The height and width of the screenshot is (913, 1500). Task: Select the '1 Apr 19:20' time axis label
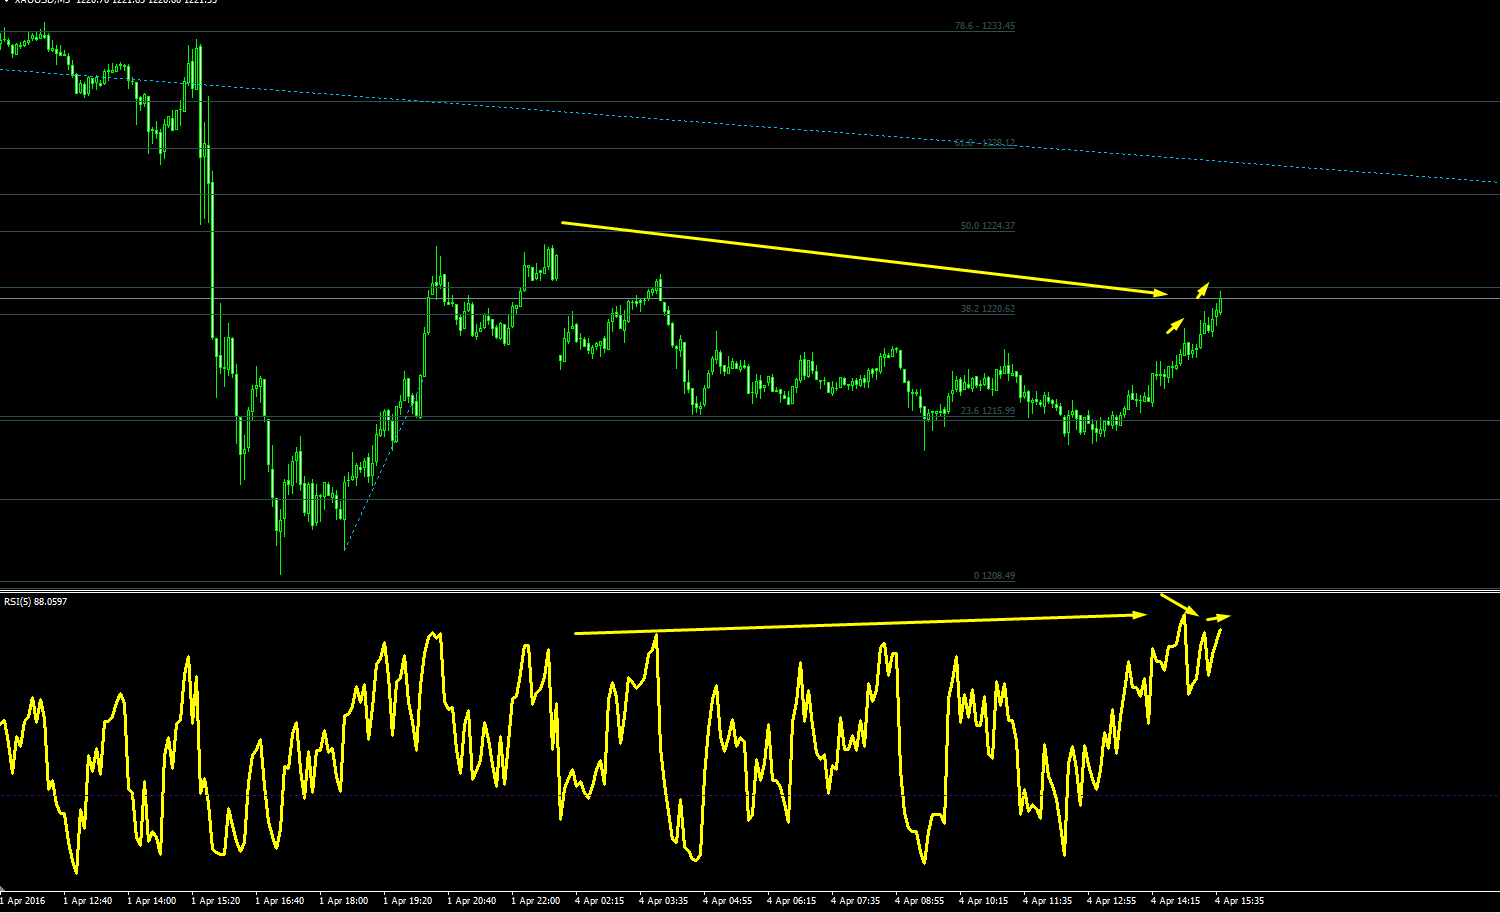(407, 901)
